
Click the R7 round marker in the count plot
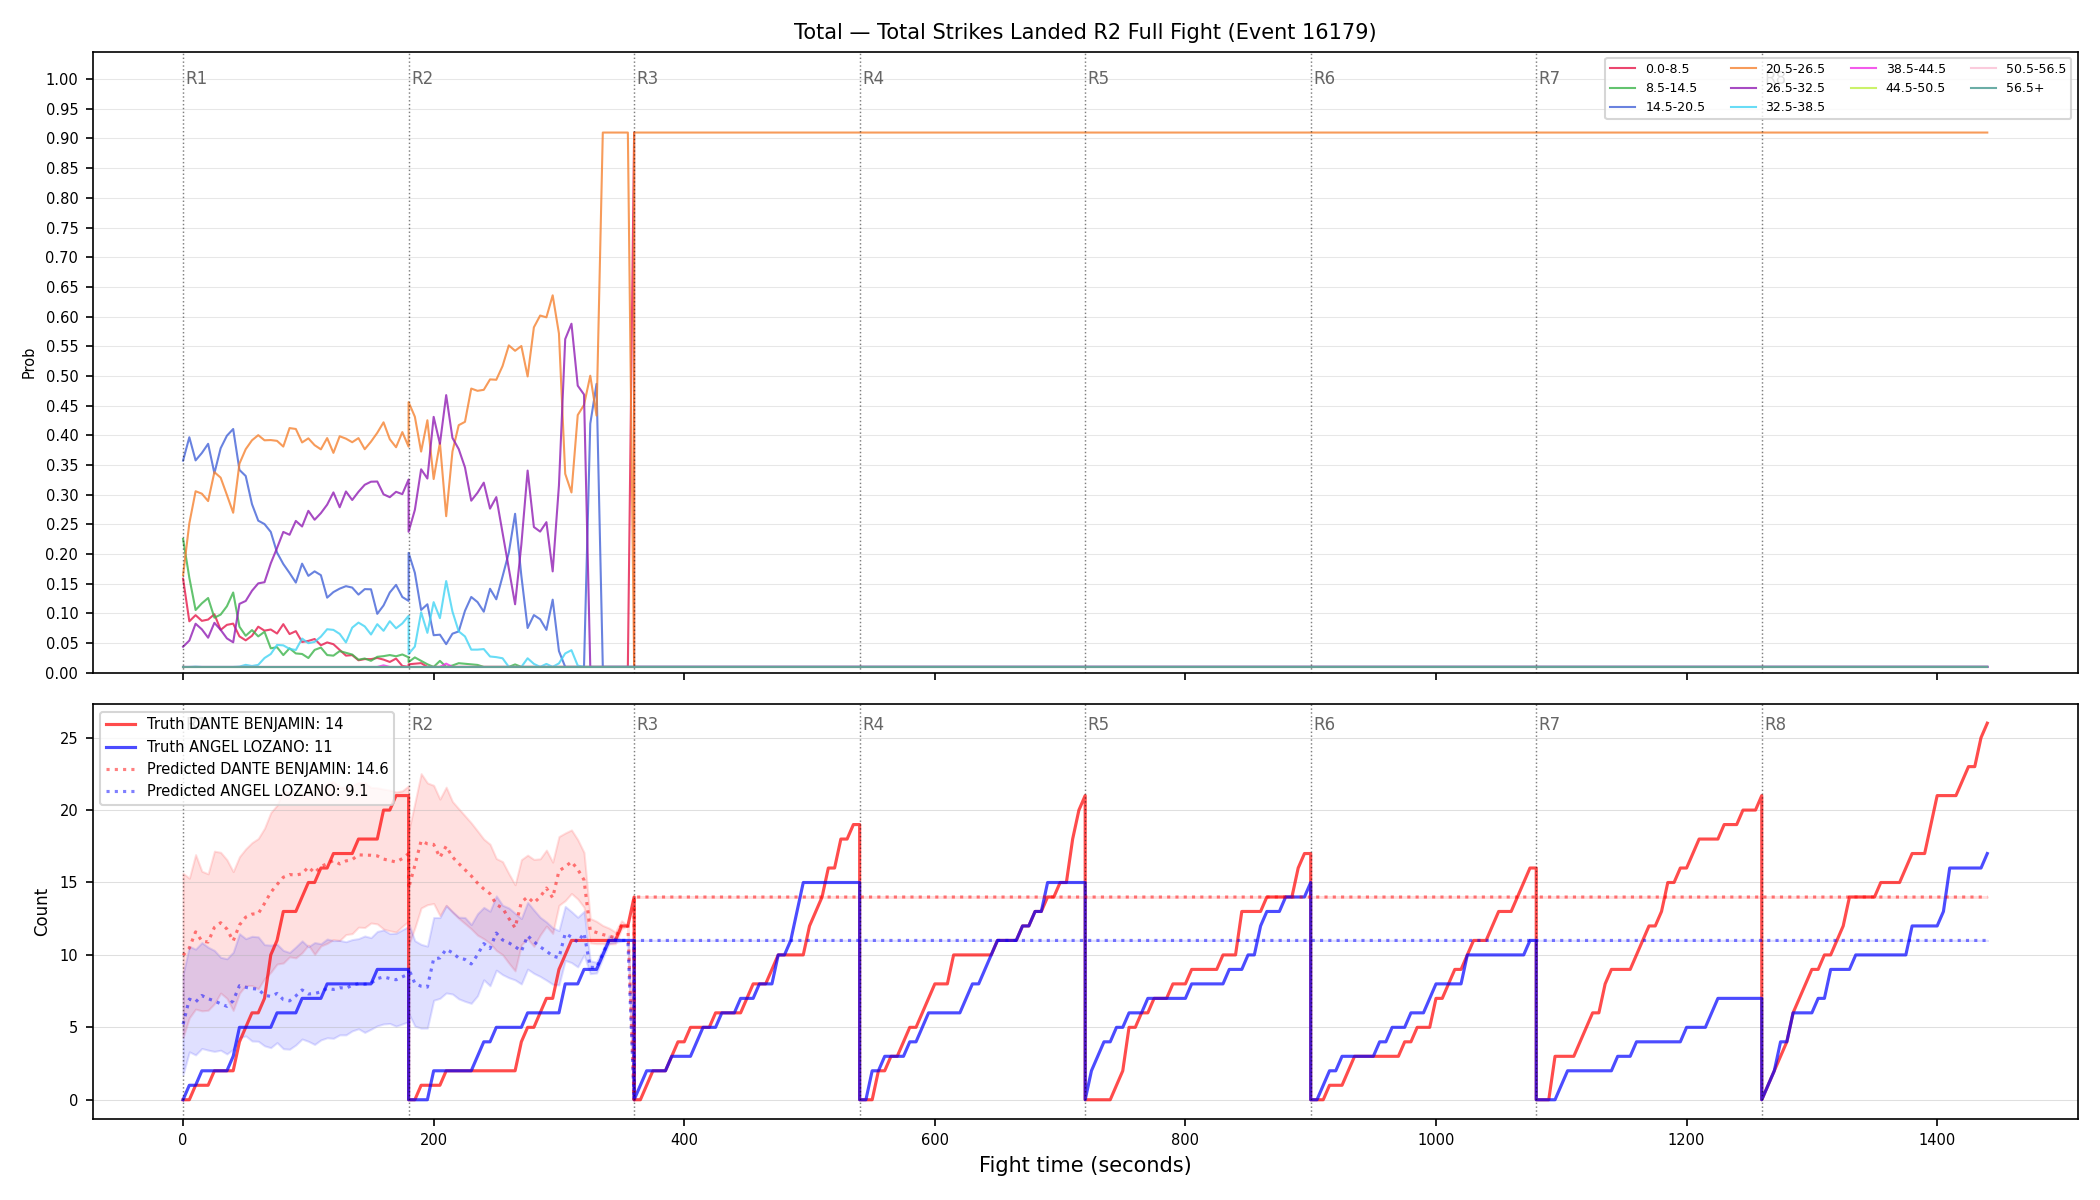coord(1549,724)
